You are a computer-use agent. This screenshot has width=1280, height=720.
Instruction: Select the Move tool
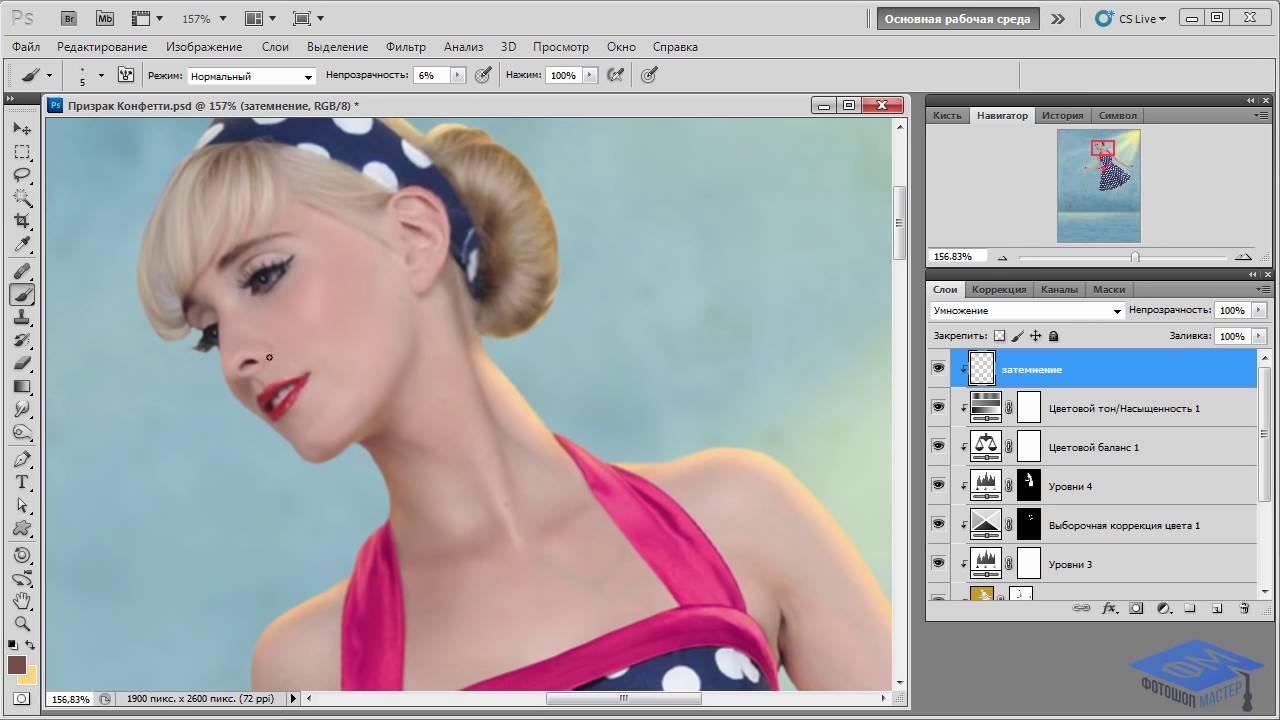(x=22, y=129)
